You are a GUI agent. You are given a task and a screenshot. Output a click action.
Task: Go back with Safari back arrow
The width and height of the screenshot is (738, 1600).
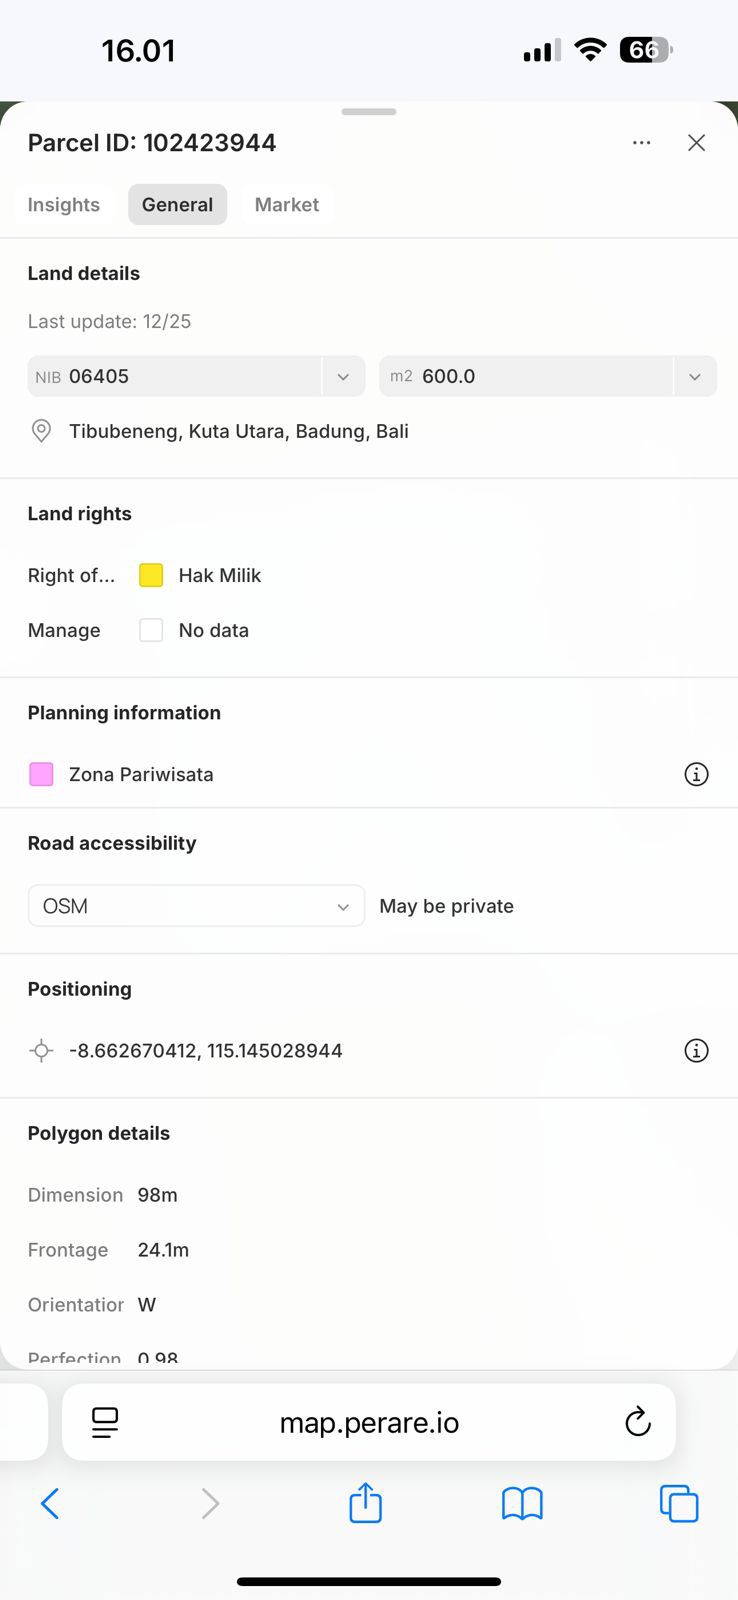point(50,1502)
